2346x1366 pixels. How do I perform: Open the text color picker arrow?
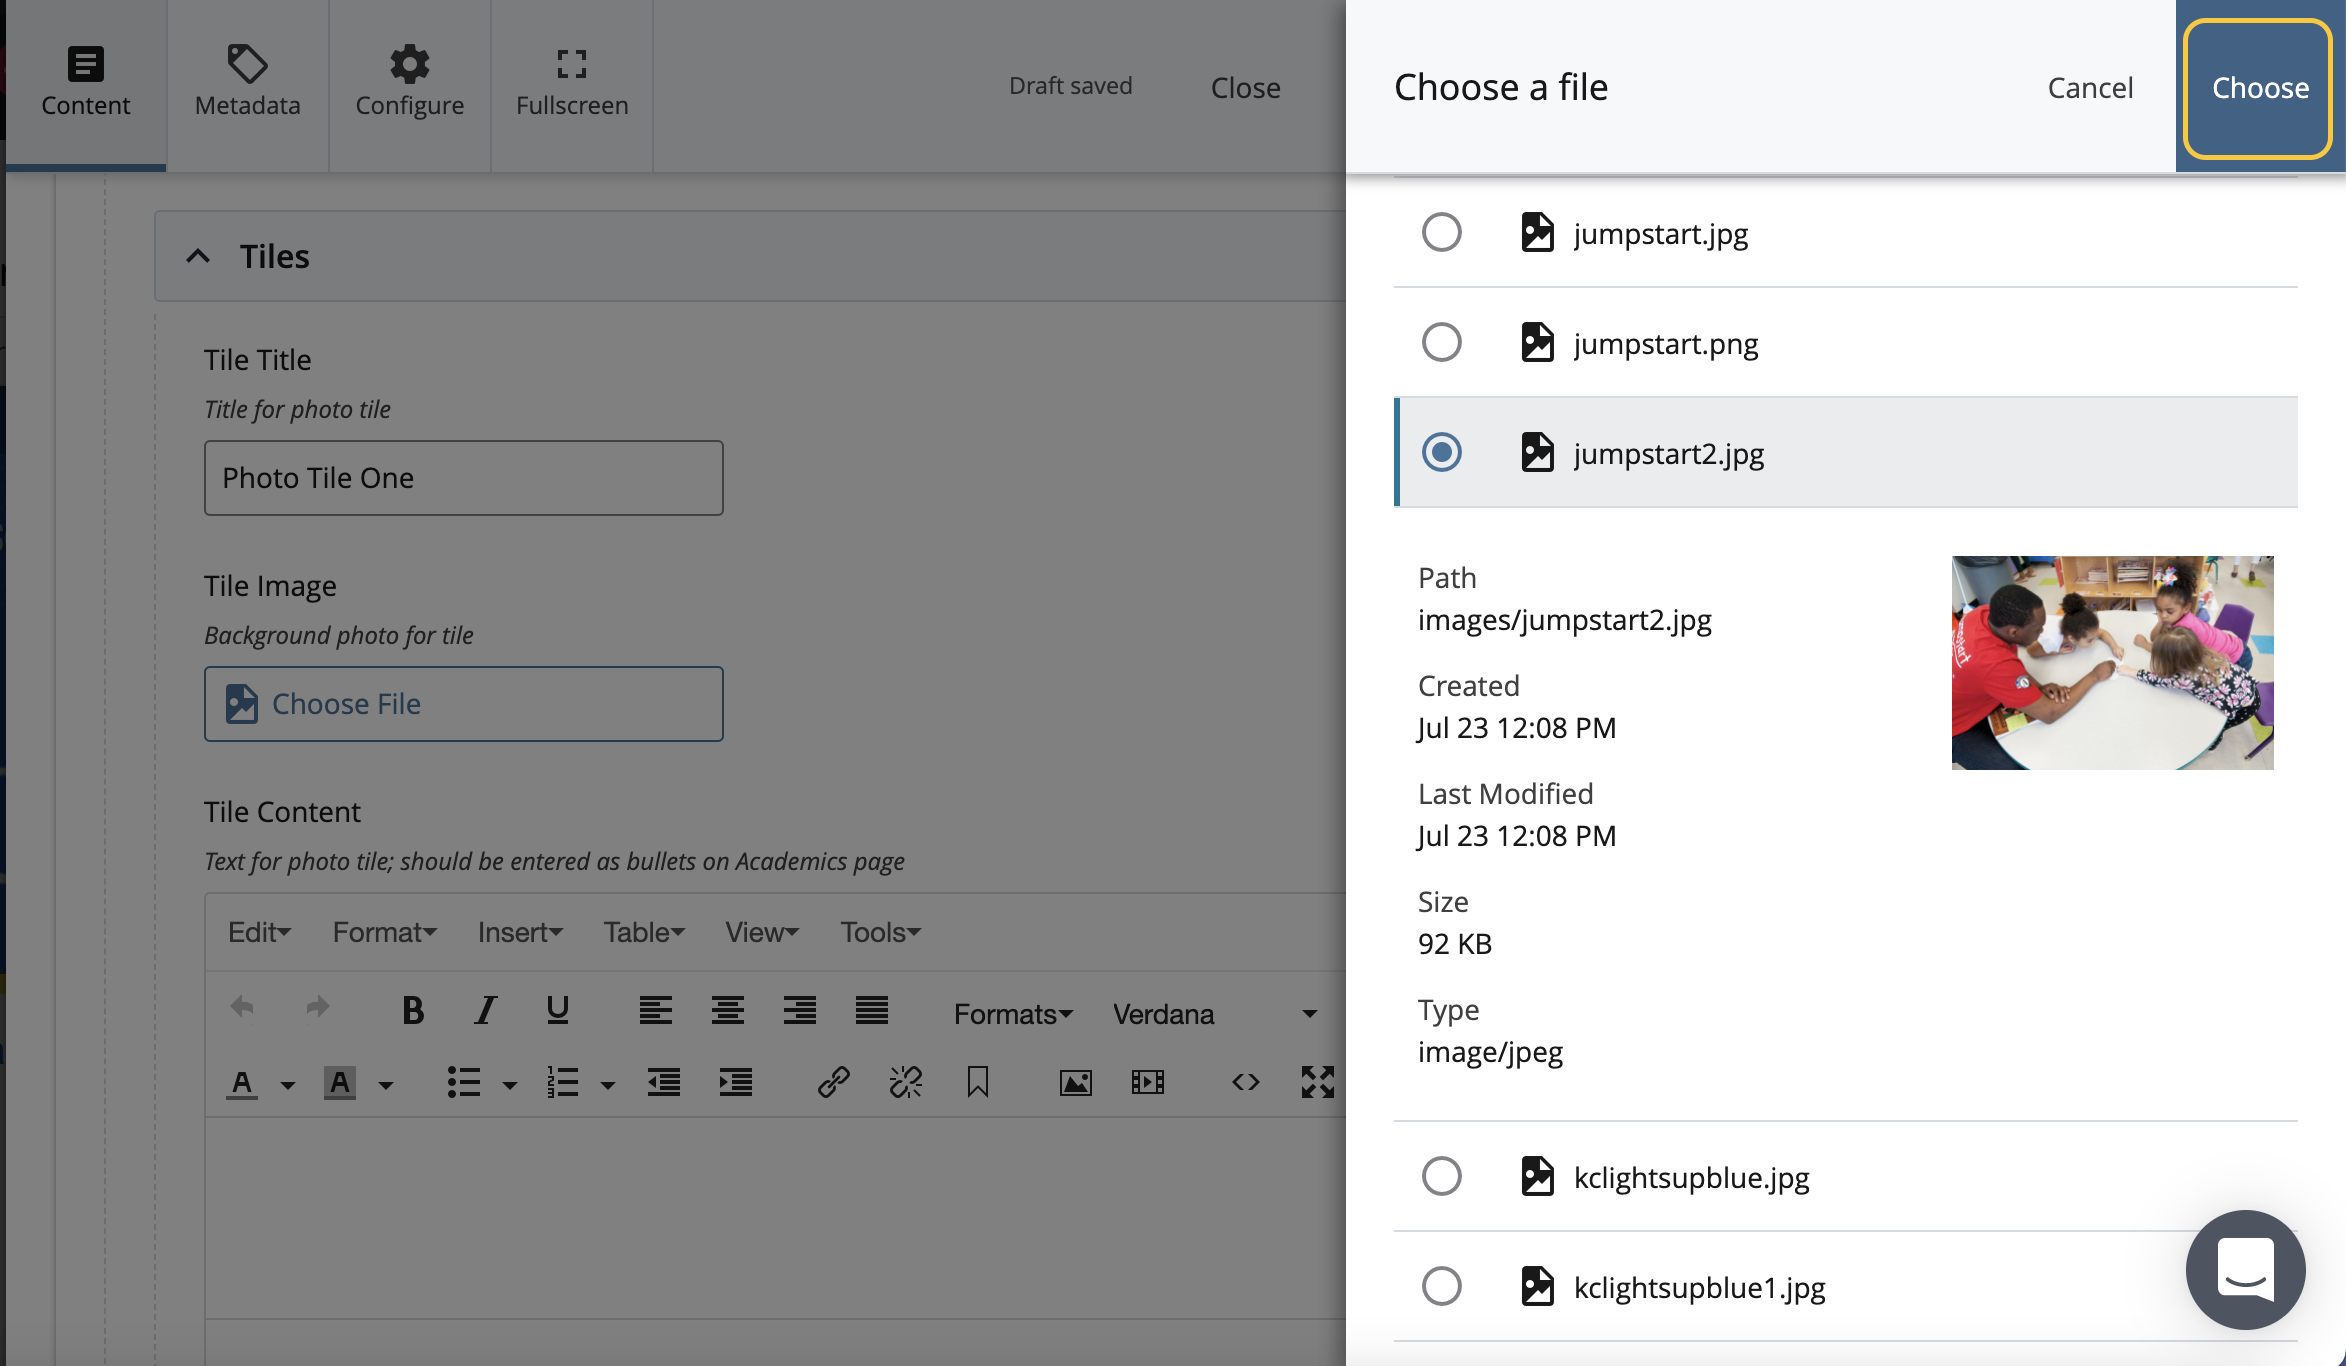pos(288,1085)
